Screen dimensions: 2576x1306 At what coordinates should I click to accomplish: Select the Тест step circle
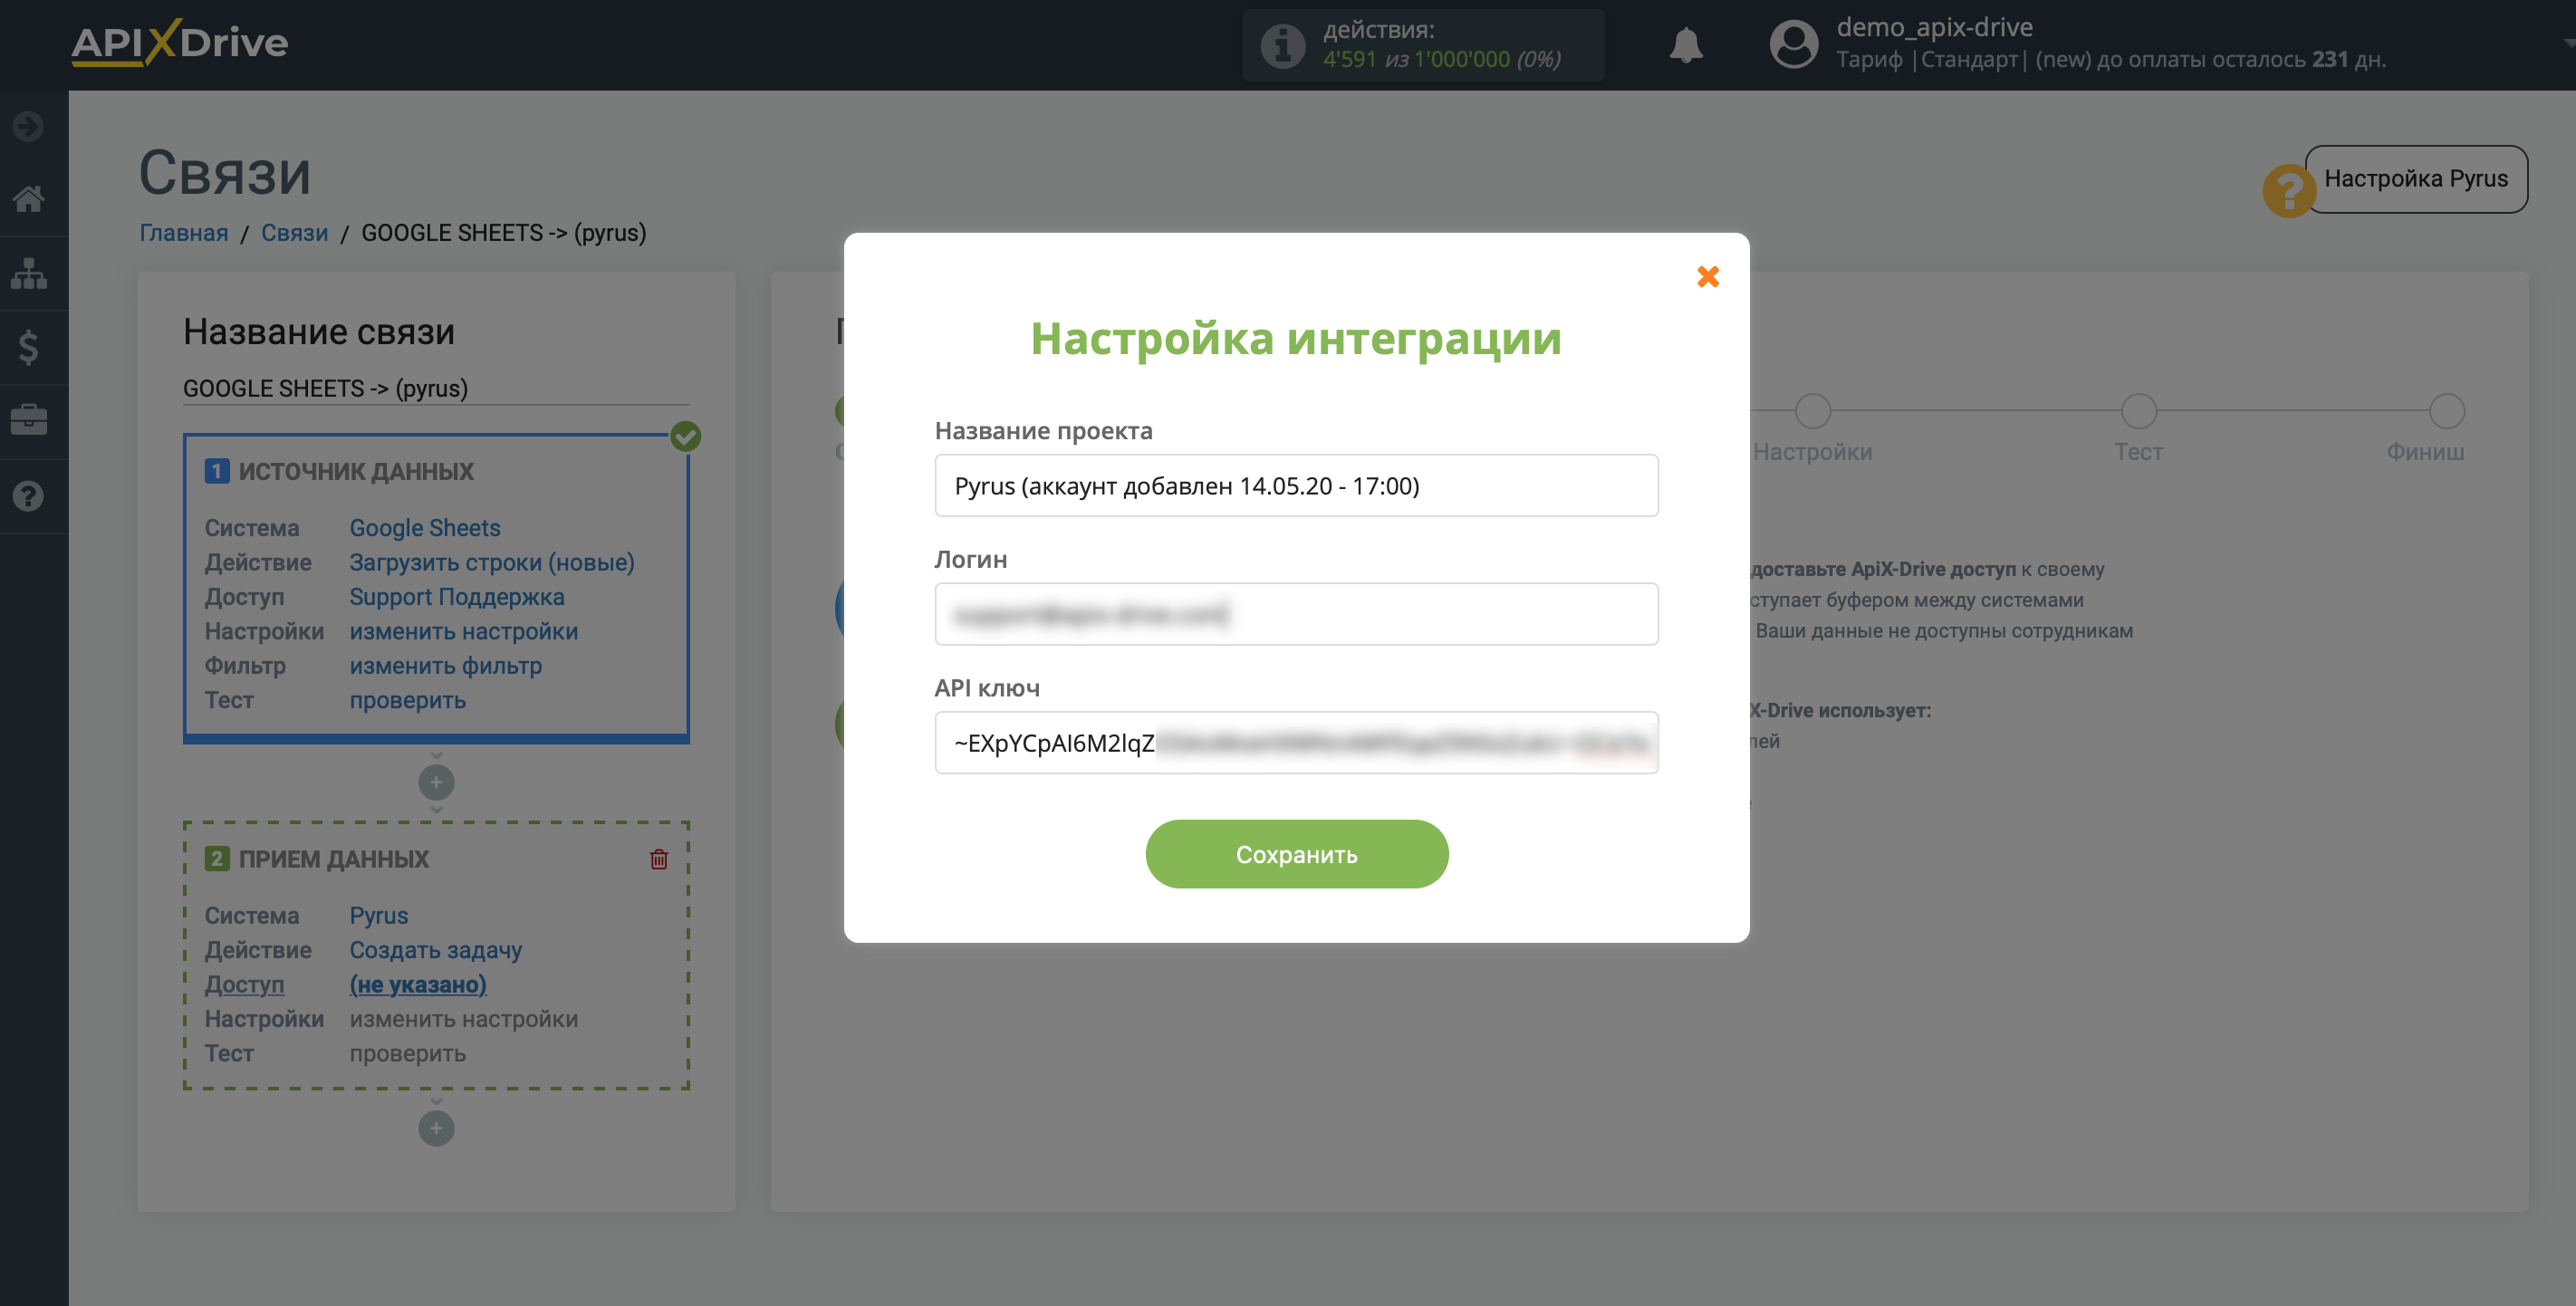tap(2139, 411)
